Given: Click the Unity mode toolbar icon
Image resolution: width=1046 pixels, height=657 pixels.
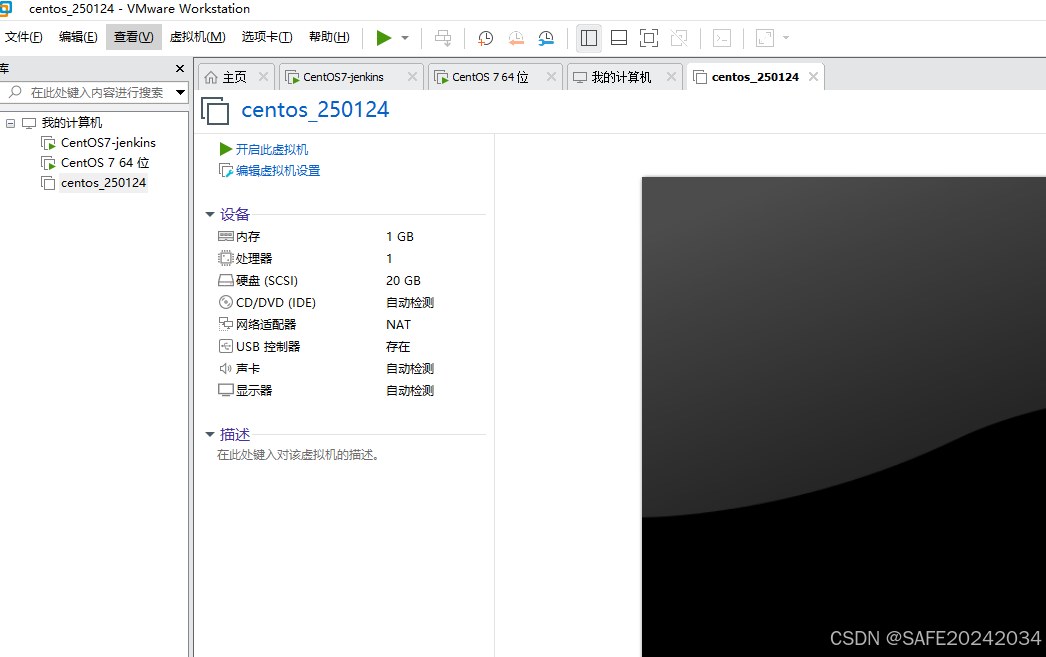Looking at the screenshot, I should (679, 38).
